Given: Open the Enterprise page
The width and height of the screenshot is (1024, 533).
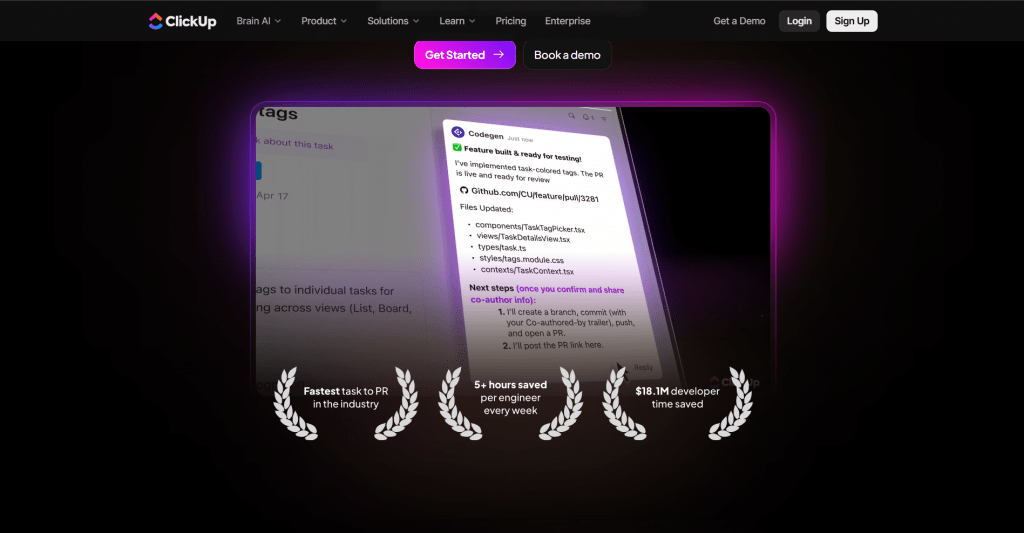Looking at the screenshot, I should tap(568, 21).
